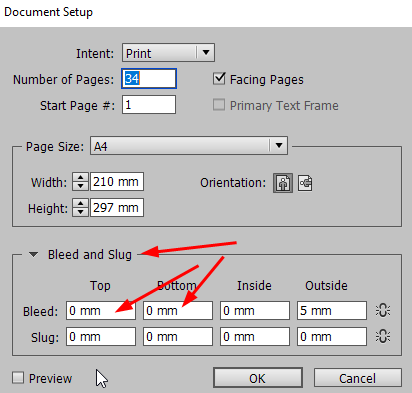Open the Intent dropdown
Viewport: 412px width, 393px height.
168,53
